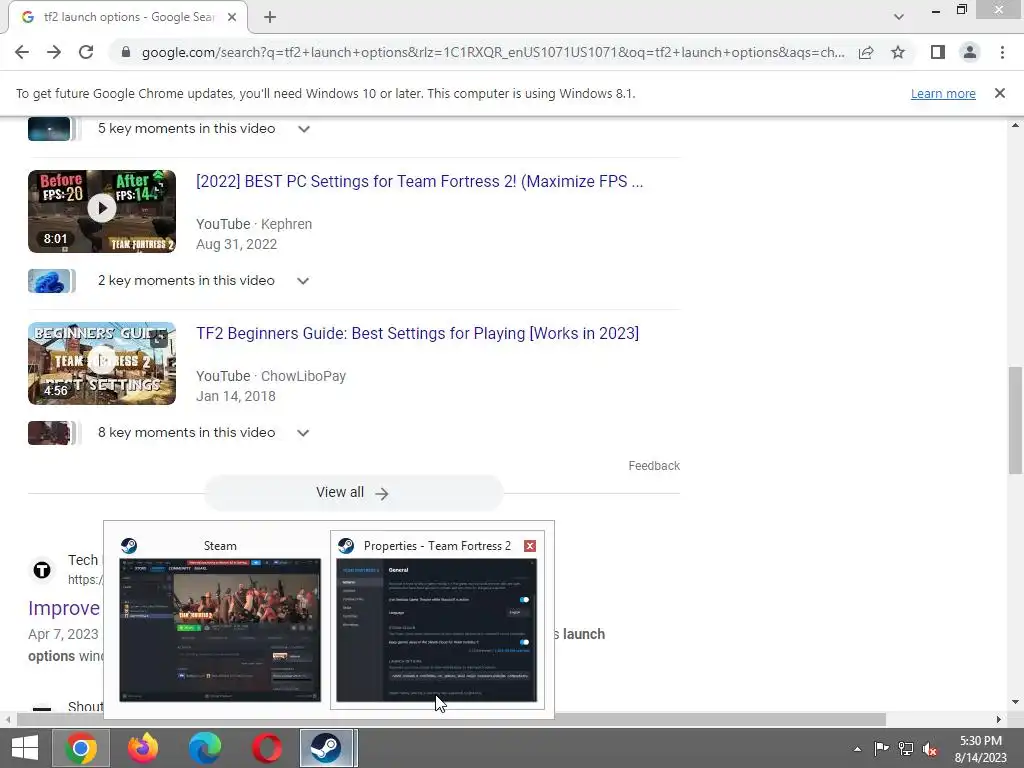
Task: Click YouTube · ChowLiboPay source text
Action: pos(271,376)
